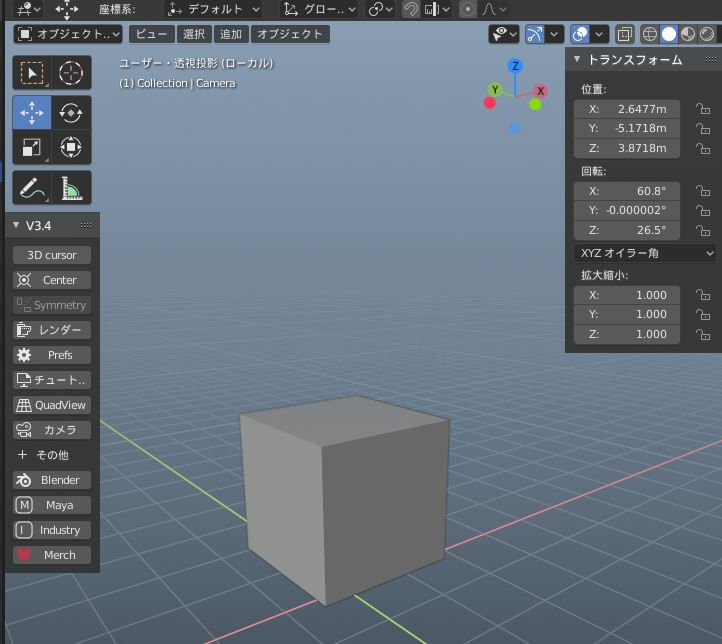Click the red X axis gizmo ball
Screen dimensions: 722x644
coord(541,91)
